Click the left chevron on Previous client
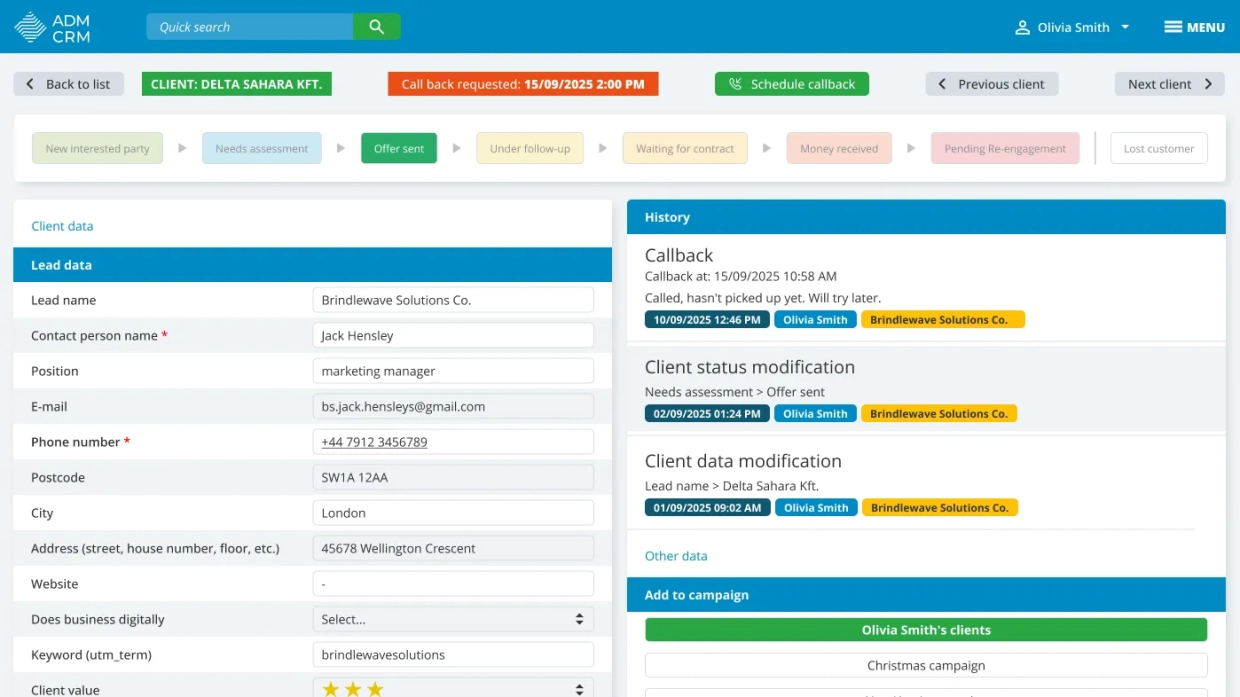This screenshot has height=697, width=1240. tap(942, 84)
